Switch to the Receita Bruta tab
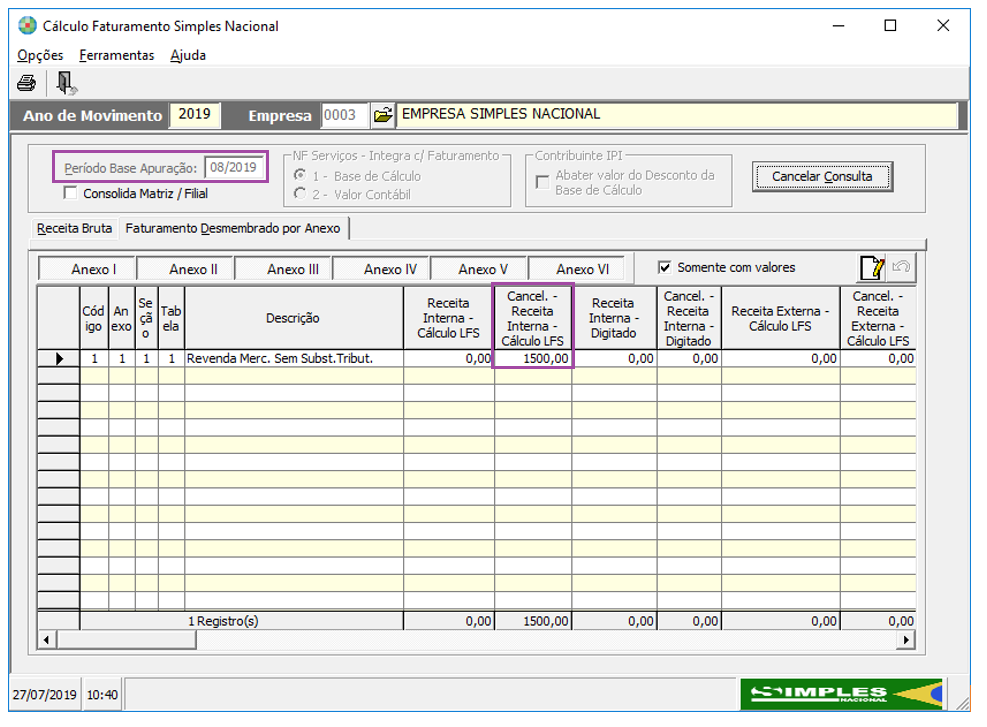Image resolution: width=987 pixels, height=727 pixels. tap(74, 228)
